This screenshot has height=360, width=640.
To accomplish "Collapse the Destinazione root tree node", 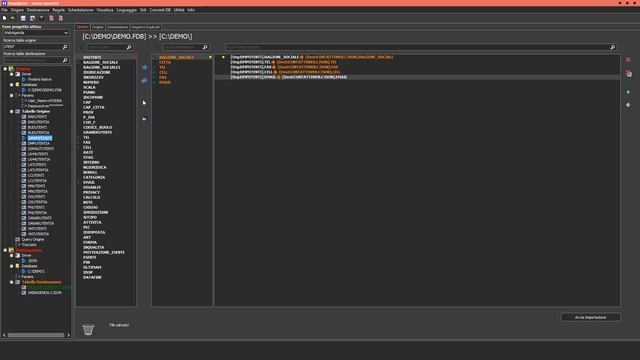I will point(5,250).
